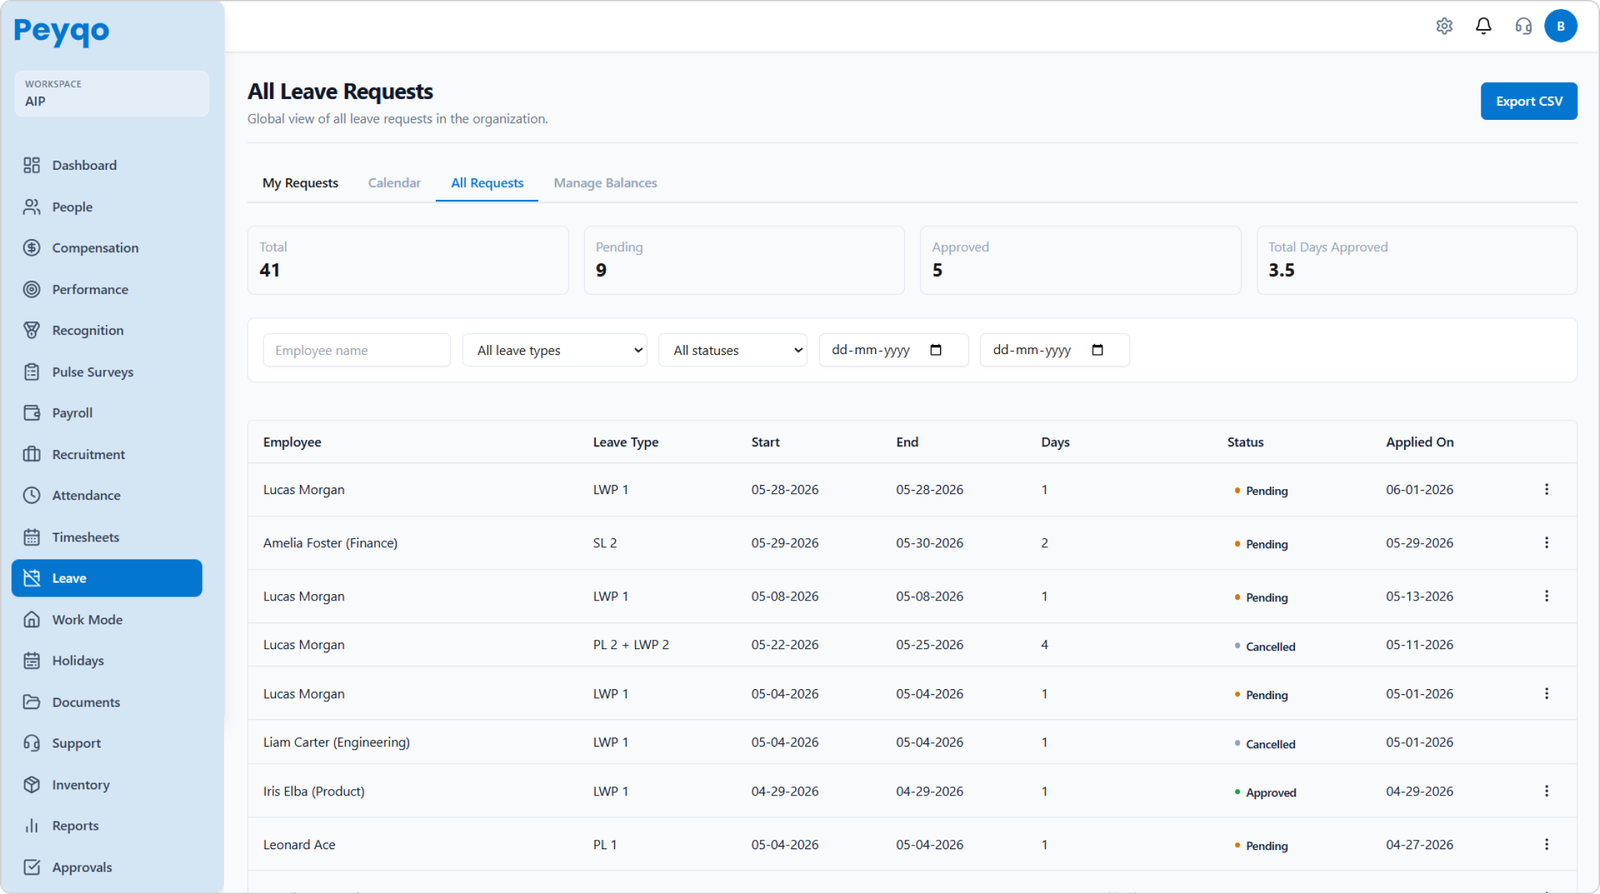Click the Pending 9 summary card

(744, 260)
